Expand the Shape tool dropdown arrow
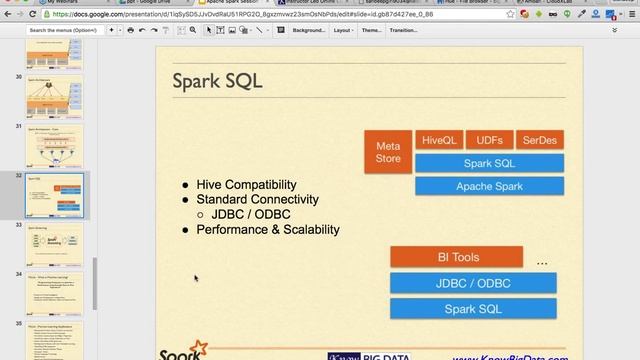Screen dimensions: 640x360 251,30
